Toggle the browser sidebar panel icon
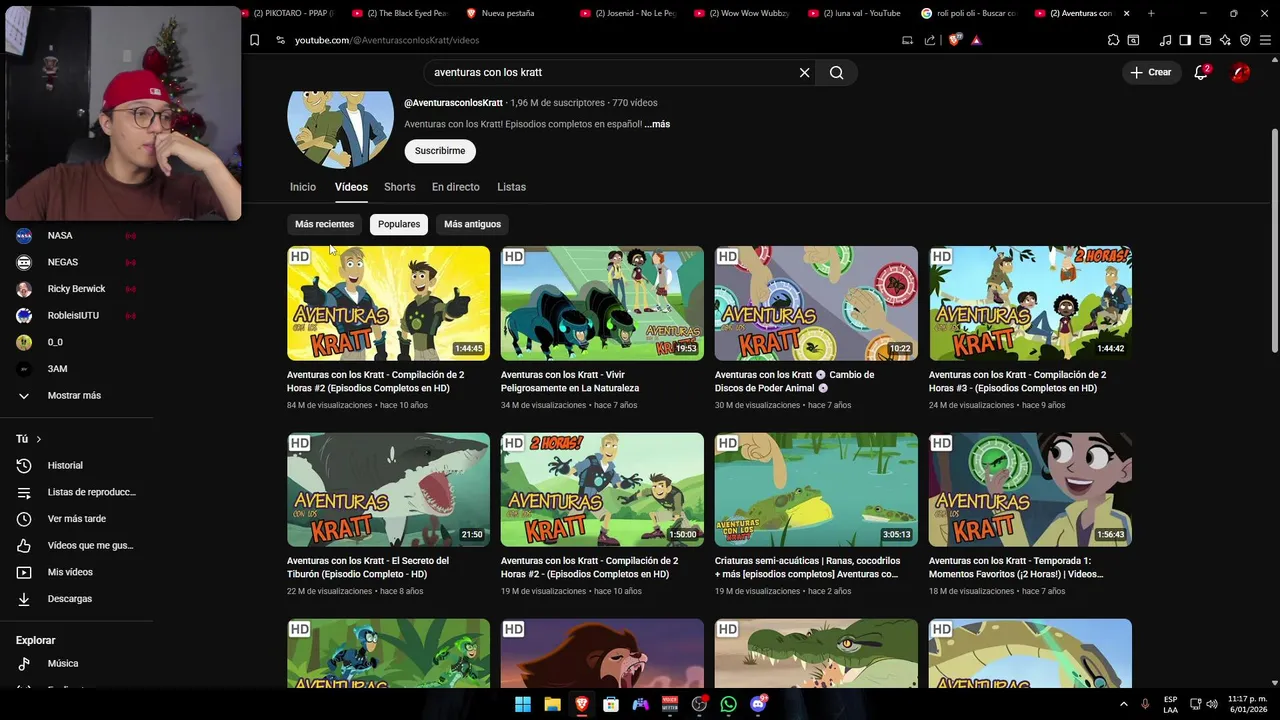 tap(1185, 40)
